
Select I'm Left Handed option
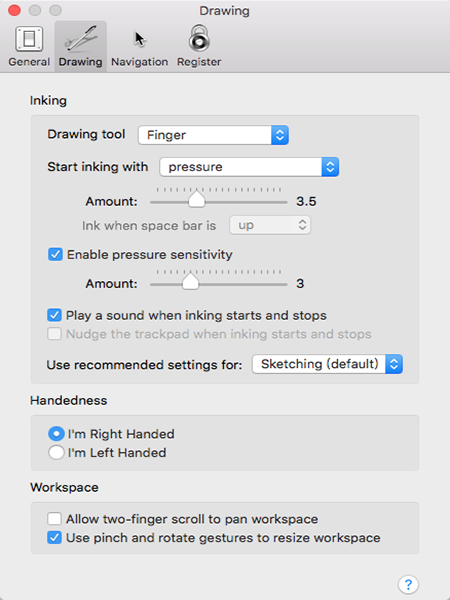click(56, 453)
